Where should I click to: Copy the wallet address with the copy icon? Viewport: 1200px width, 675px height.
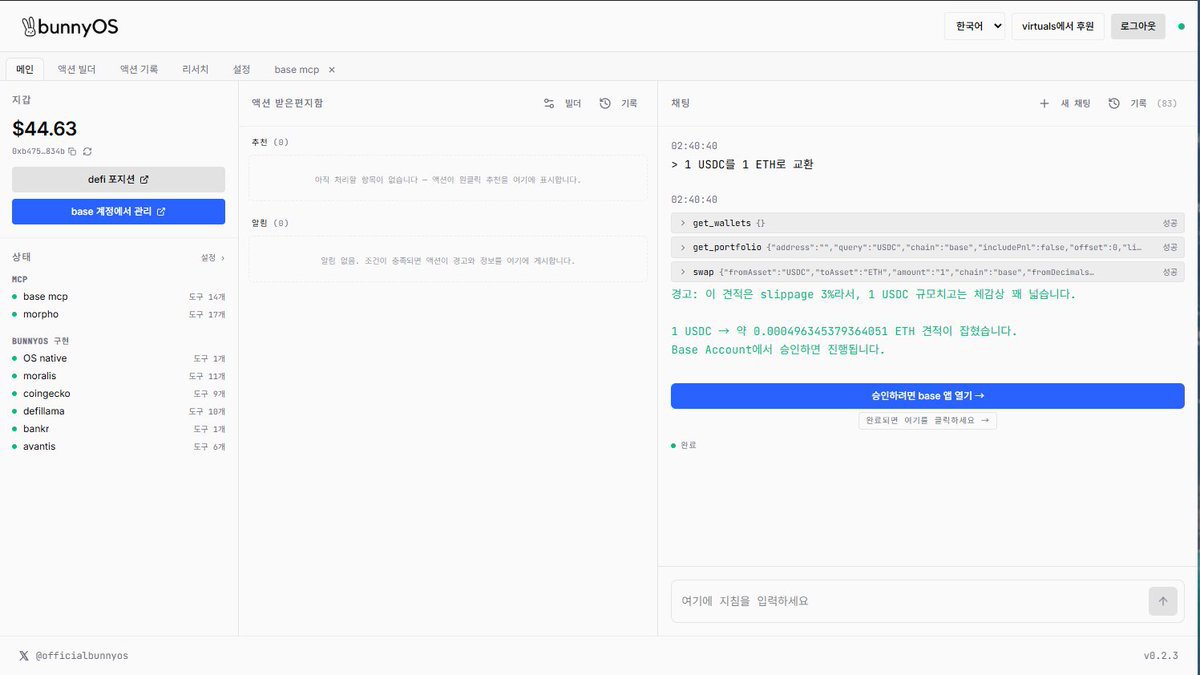coord(72,151)
